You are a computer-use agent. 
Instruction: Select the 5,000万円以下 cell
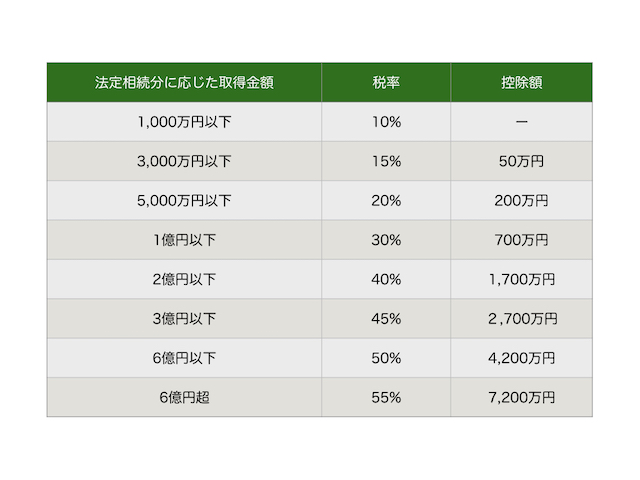coord(184,201)
